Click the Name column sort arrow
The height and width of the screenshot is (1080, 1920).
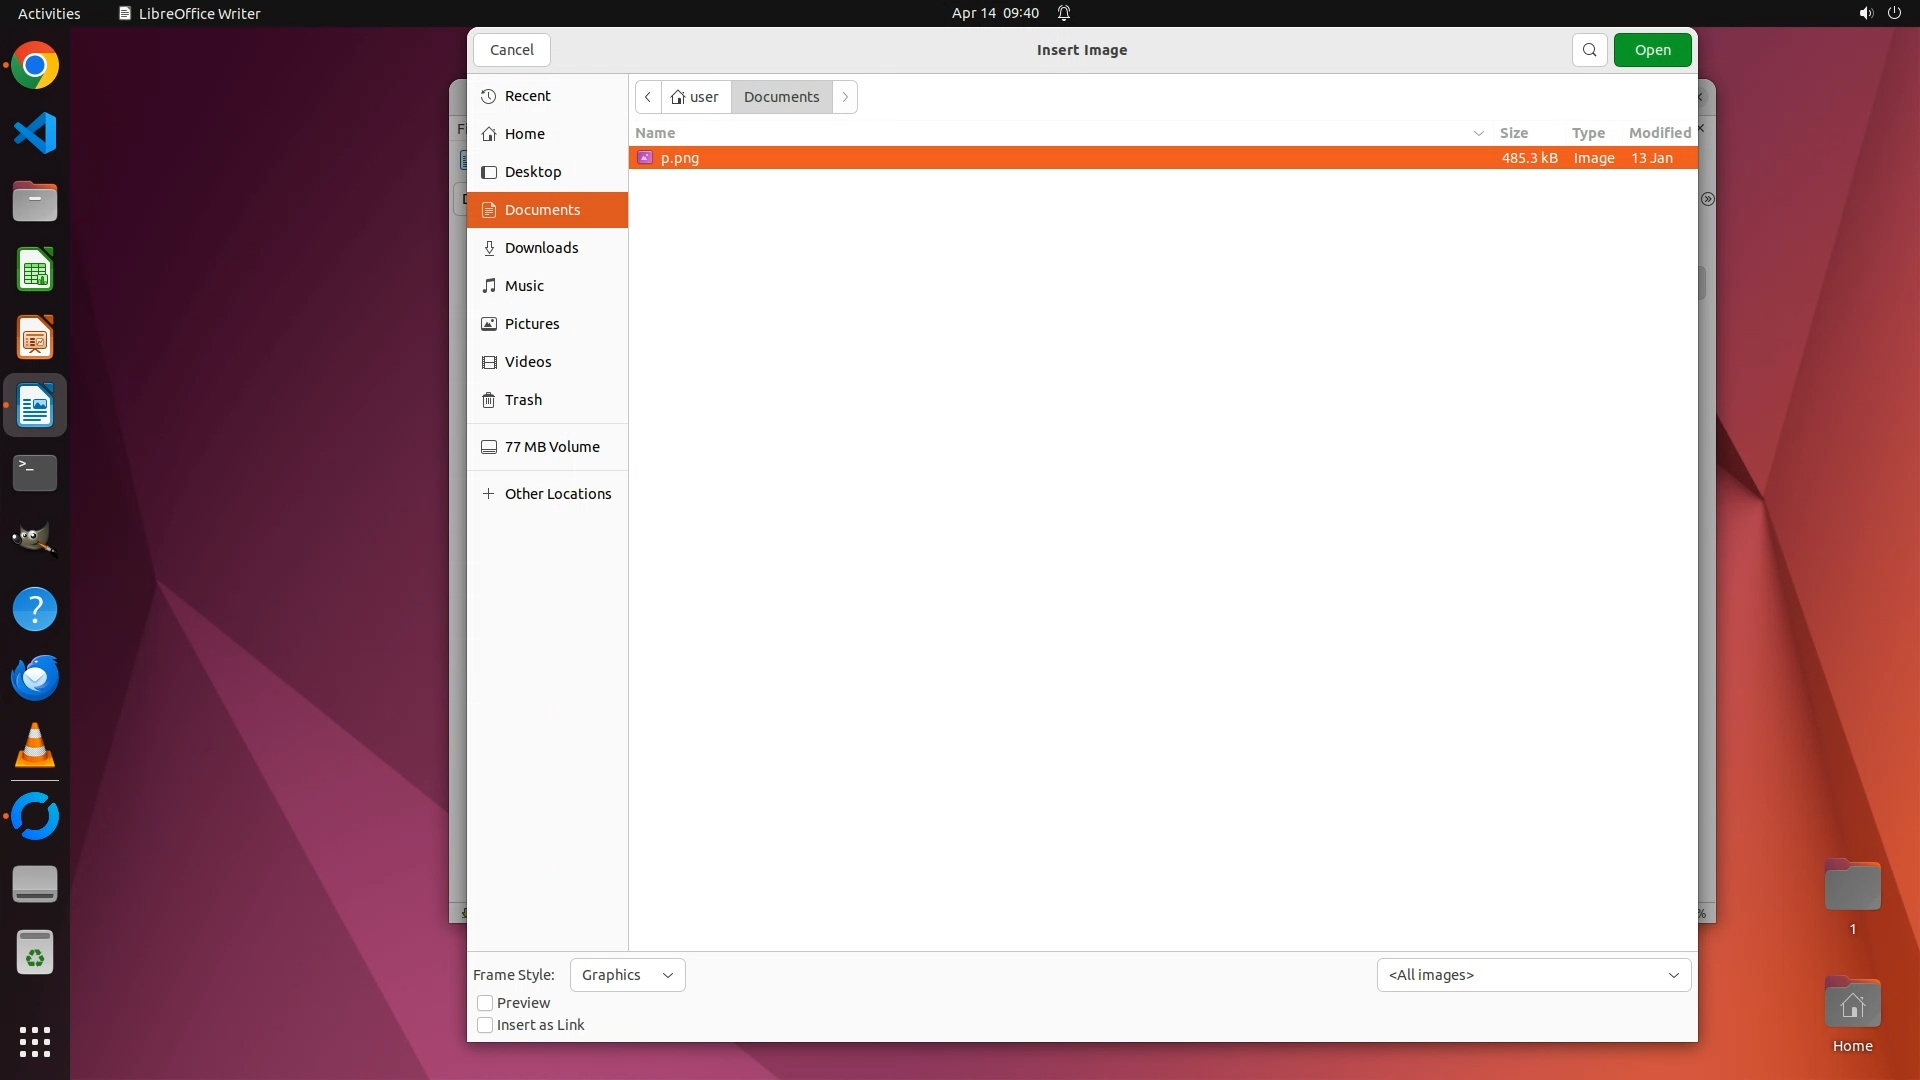pos(1478,133)
